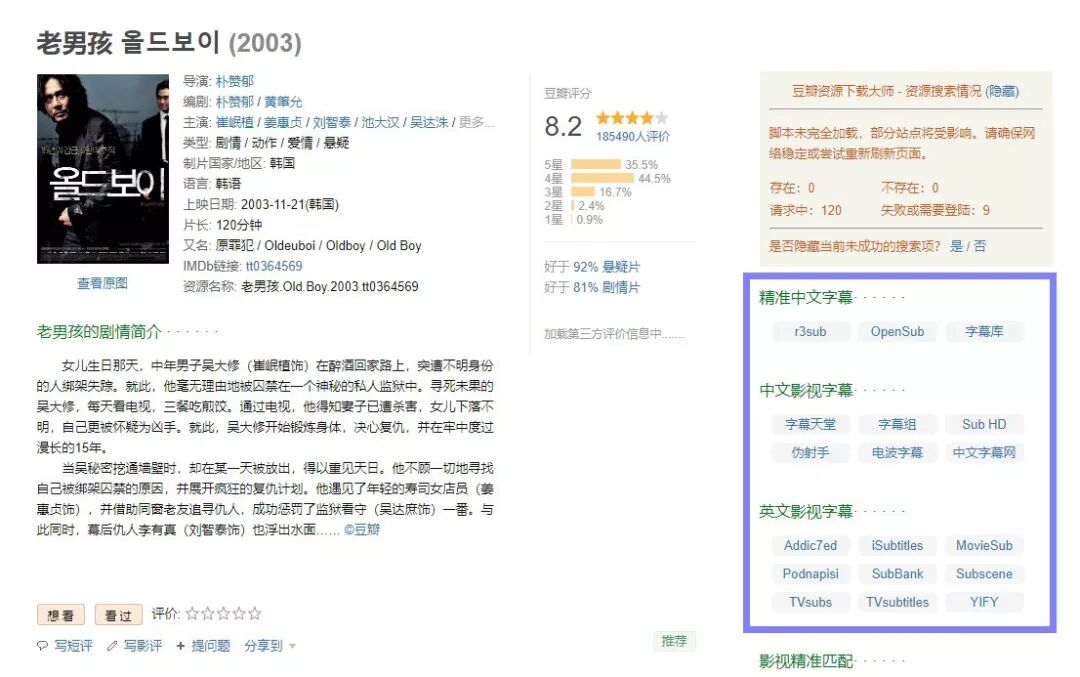Click 否 to keep showing unsuccessful searches
Image resolution: width=1080 pixels, height=677 pixels.
coord(978,245)
